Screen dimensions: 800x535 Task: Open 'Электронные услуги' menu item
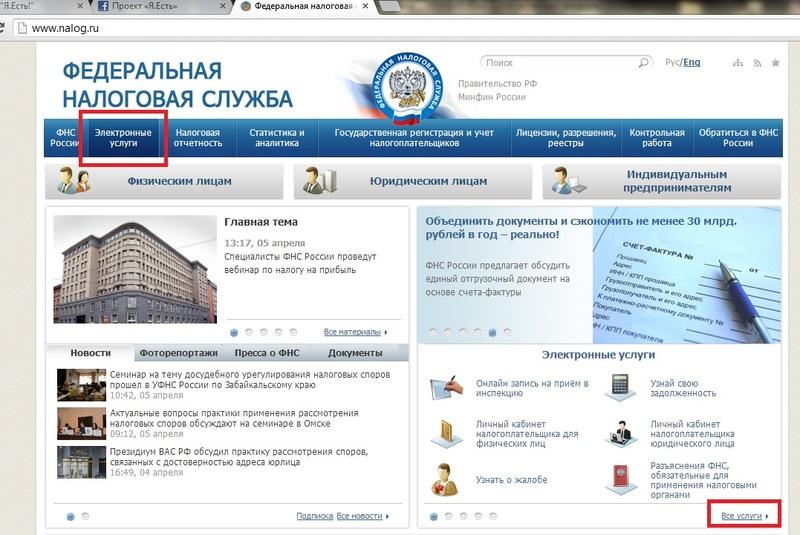123,138
